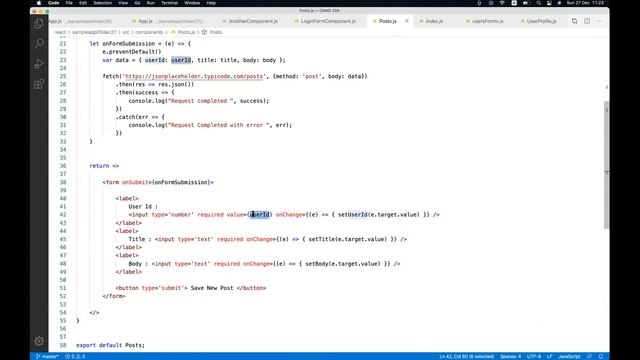Open the More Actions ellipsis in editor

pos(599,21)
